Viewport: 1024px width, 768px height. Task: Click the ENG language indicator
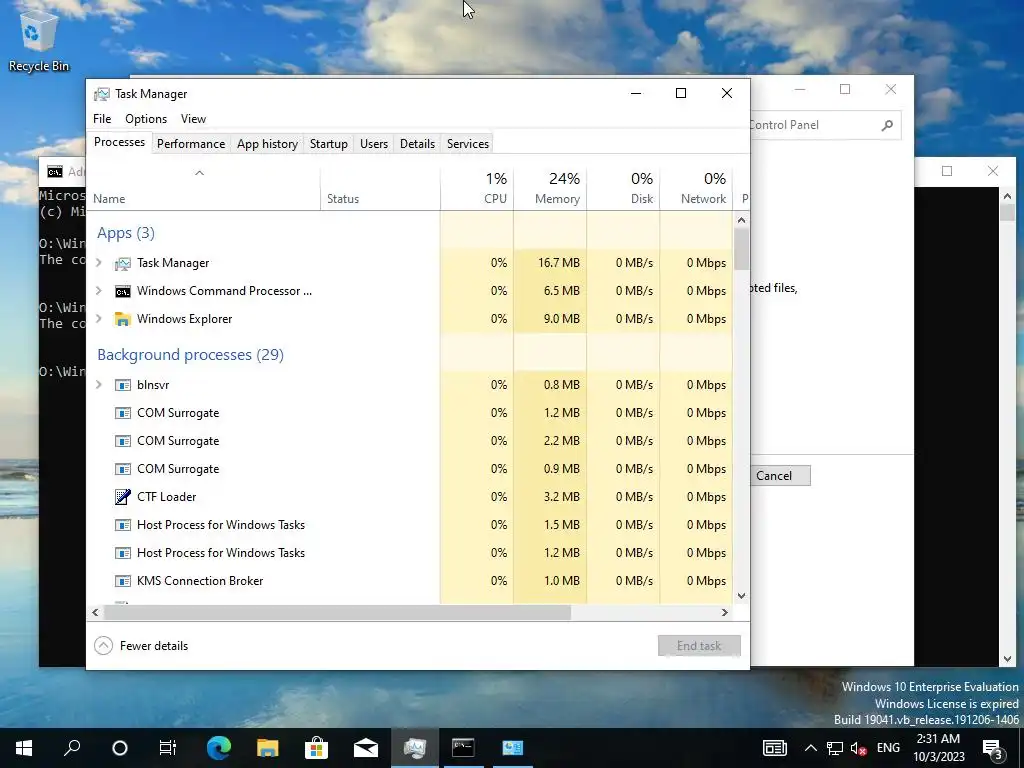coord(888,748)
